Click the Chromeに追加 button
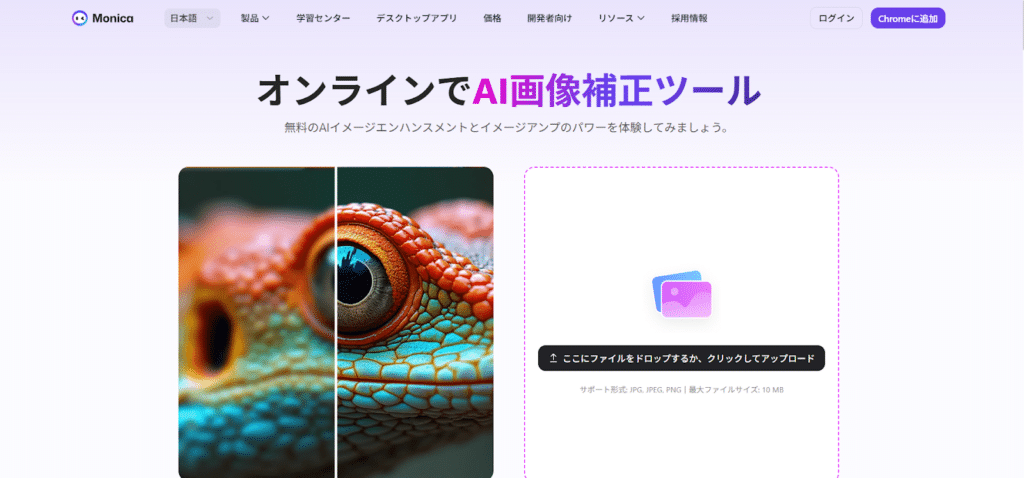 click(908, 18)
